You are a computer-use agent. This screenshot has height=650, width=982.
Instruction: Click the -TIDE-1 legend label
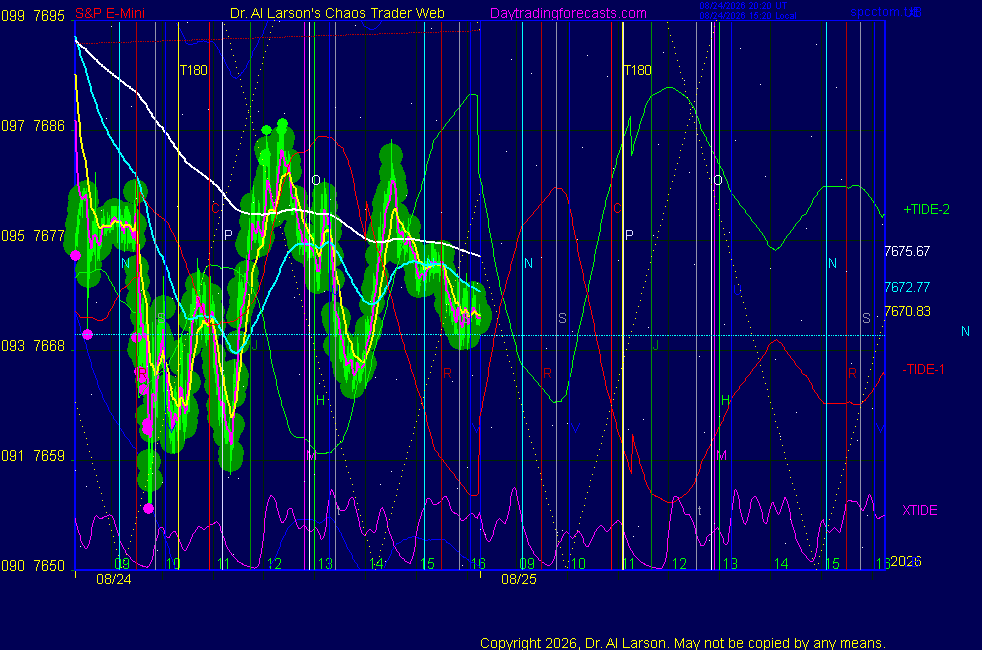tap(923, 369)
